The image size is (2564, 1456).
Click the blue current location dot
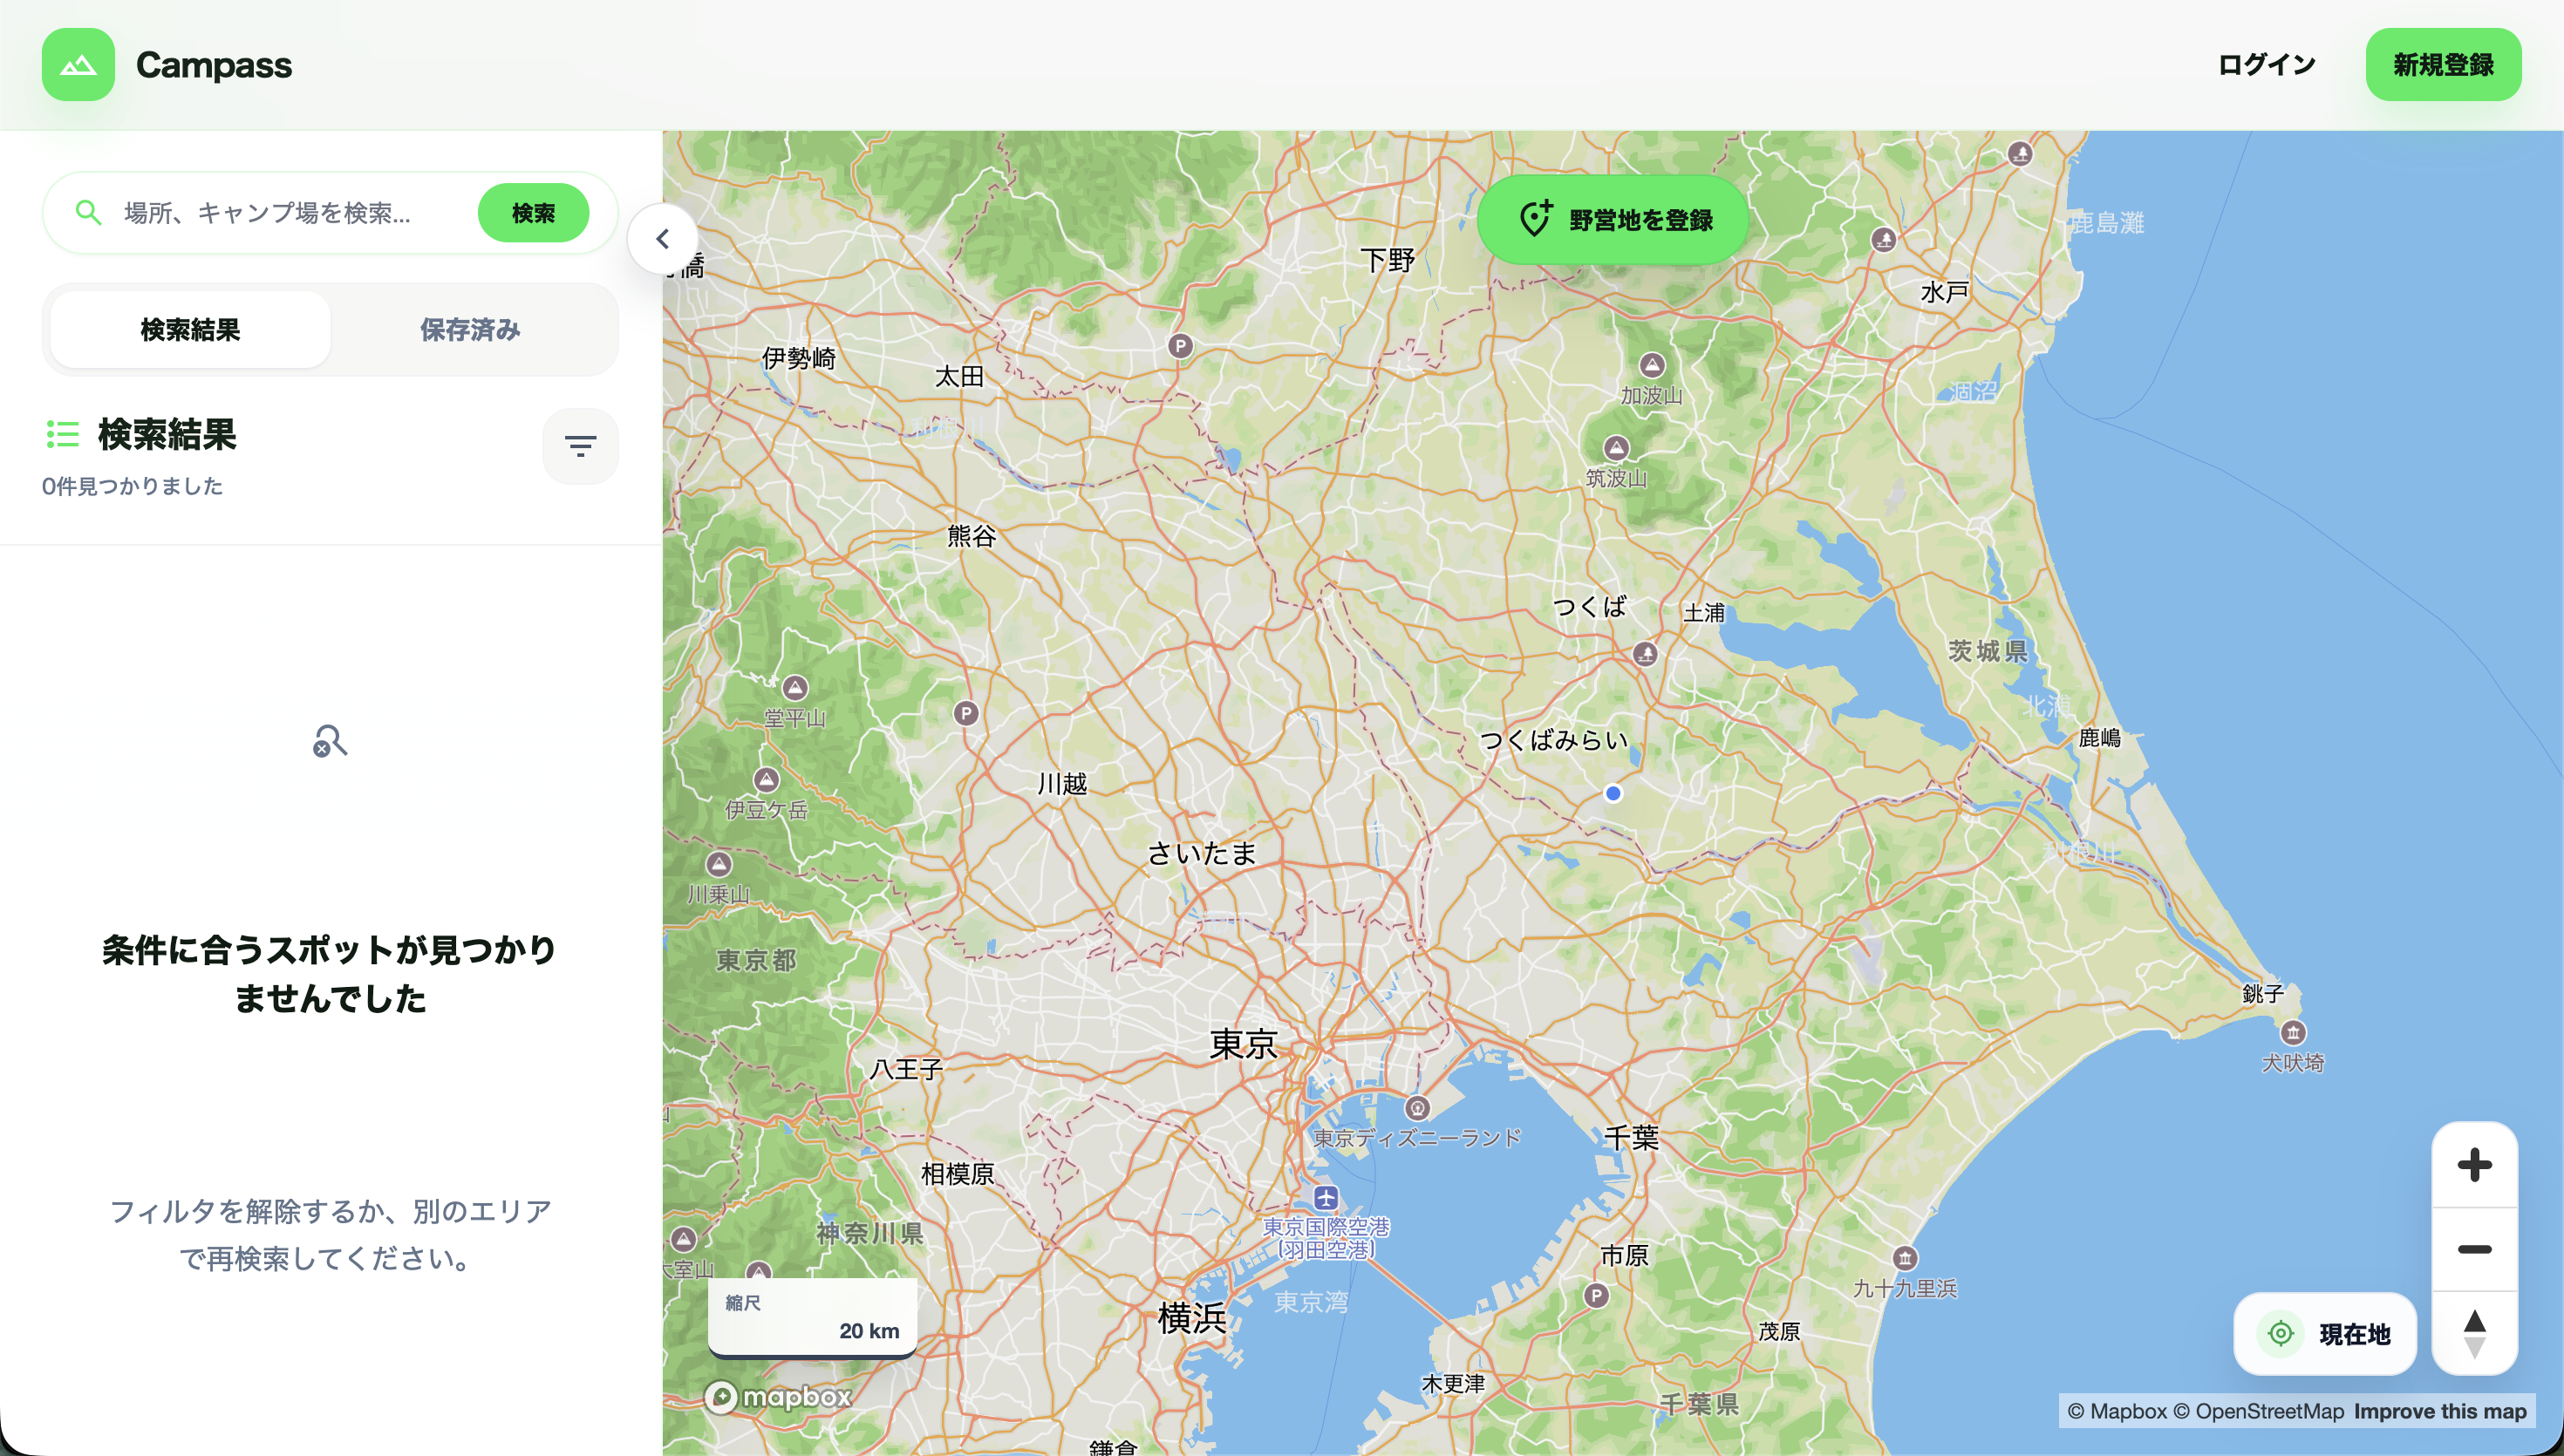coord(1613,793)
